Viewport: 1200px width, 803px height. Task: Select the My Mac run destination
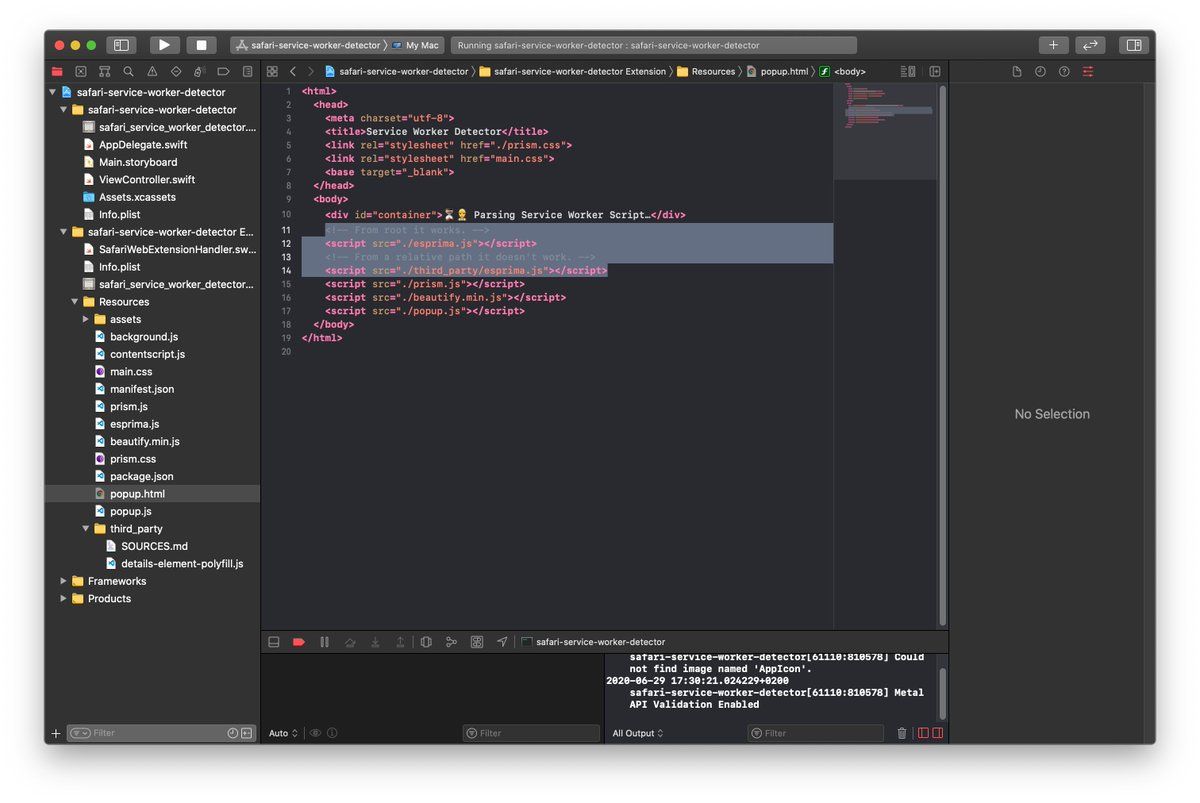point(416,45)
